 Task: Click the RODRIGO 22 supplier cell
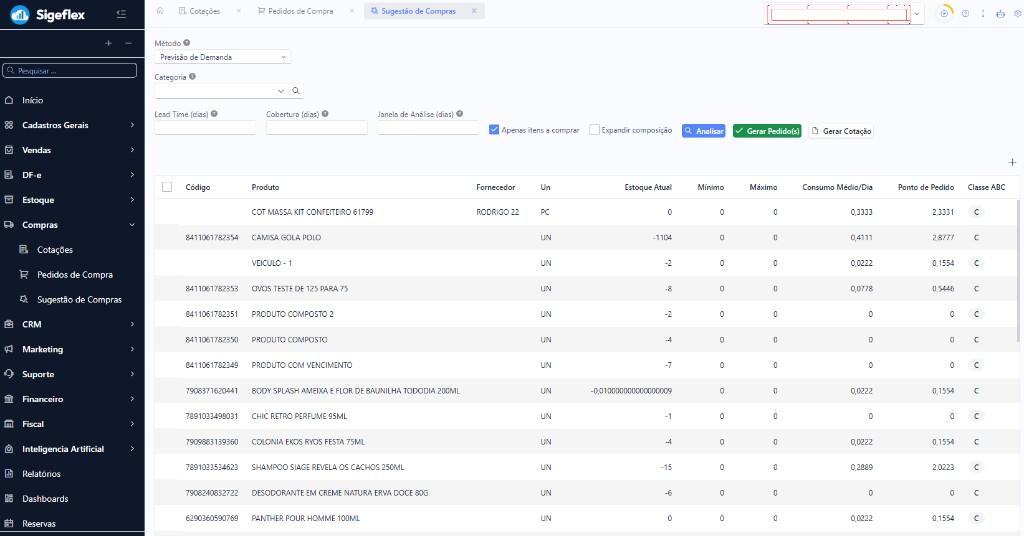[498, 212]
